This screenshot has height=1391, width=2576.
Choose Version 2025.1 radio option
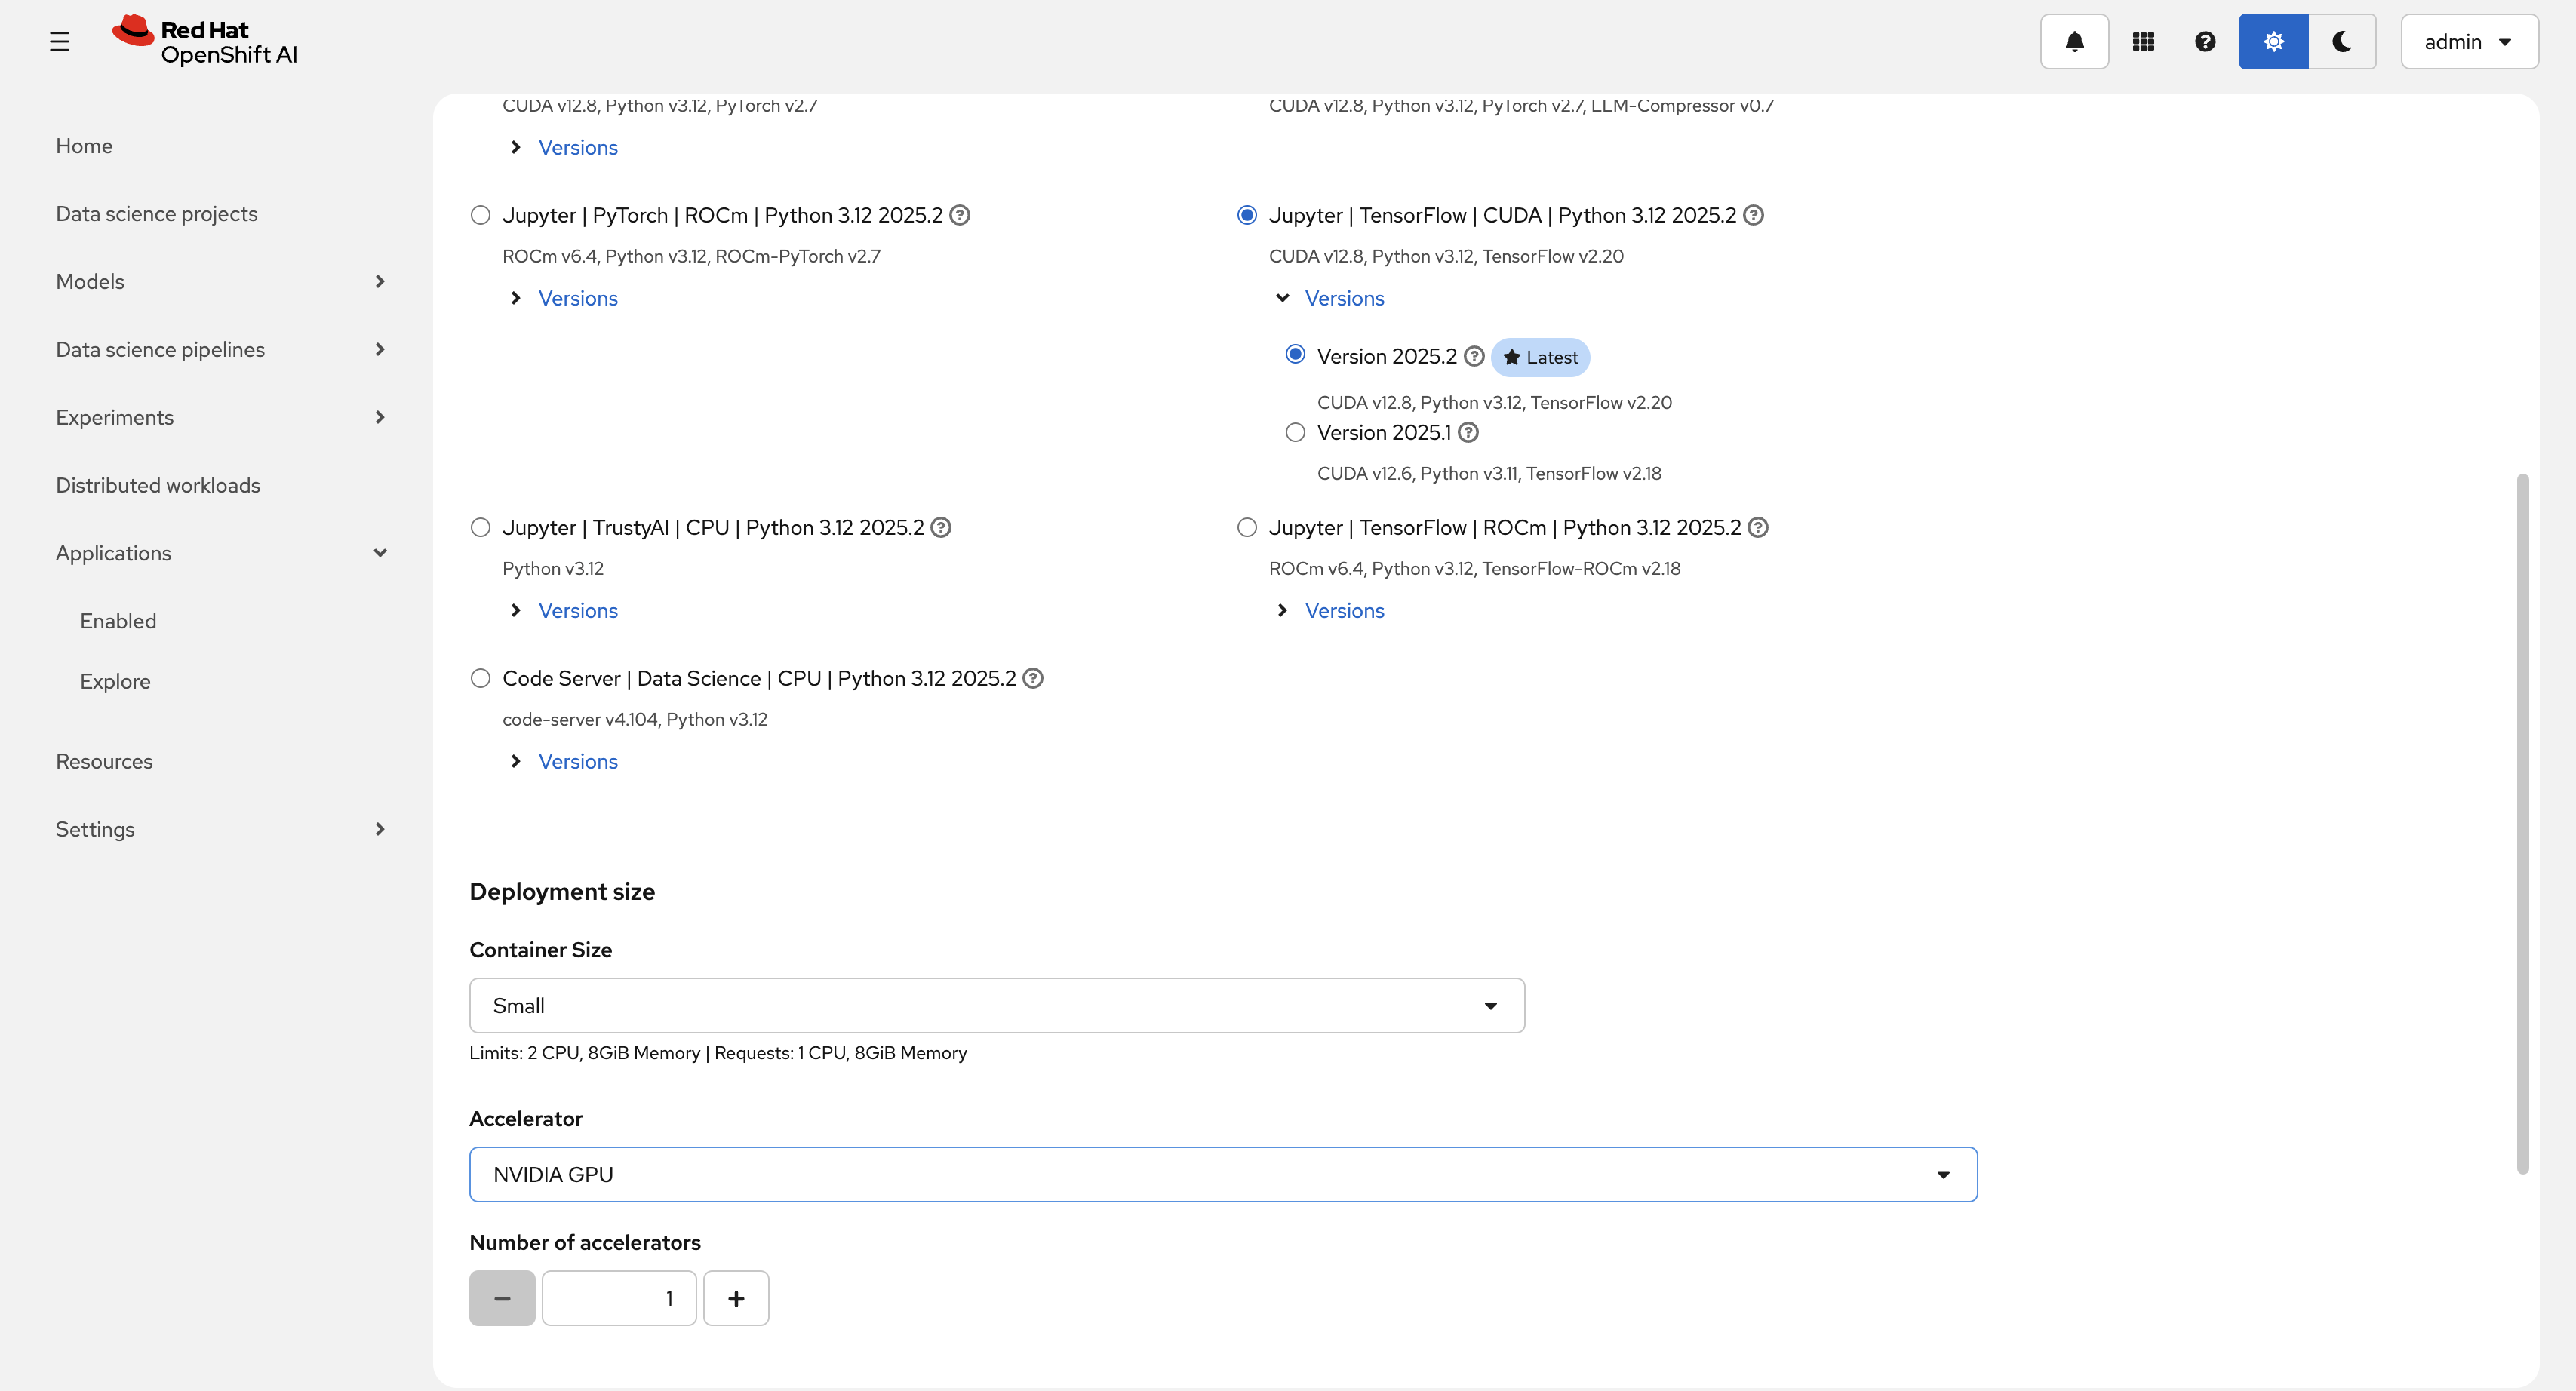[1295, 433]
